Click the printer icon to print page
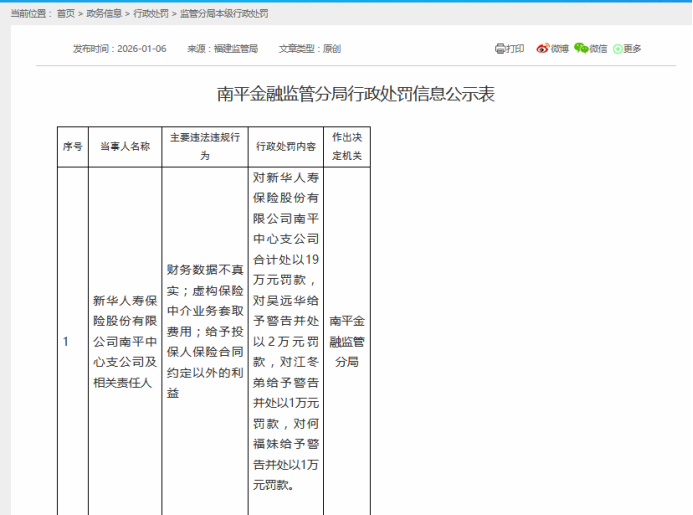 501,48
